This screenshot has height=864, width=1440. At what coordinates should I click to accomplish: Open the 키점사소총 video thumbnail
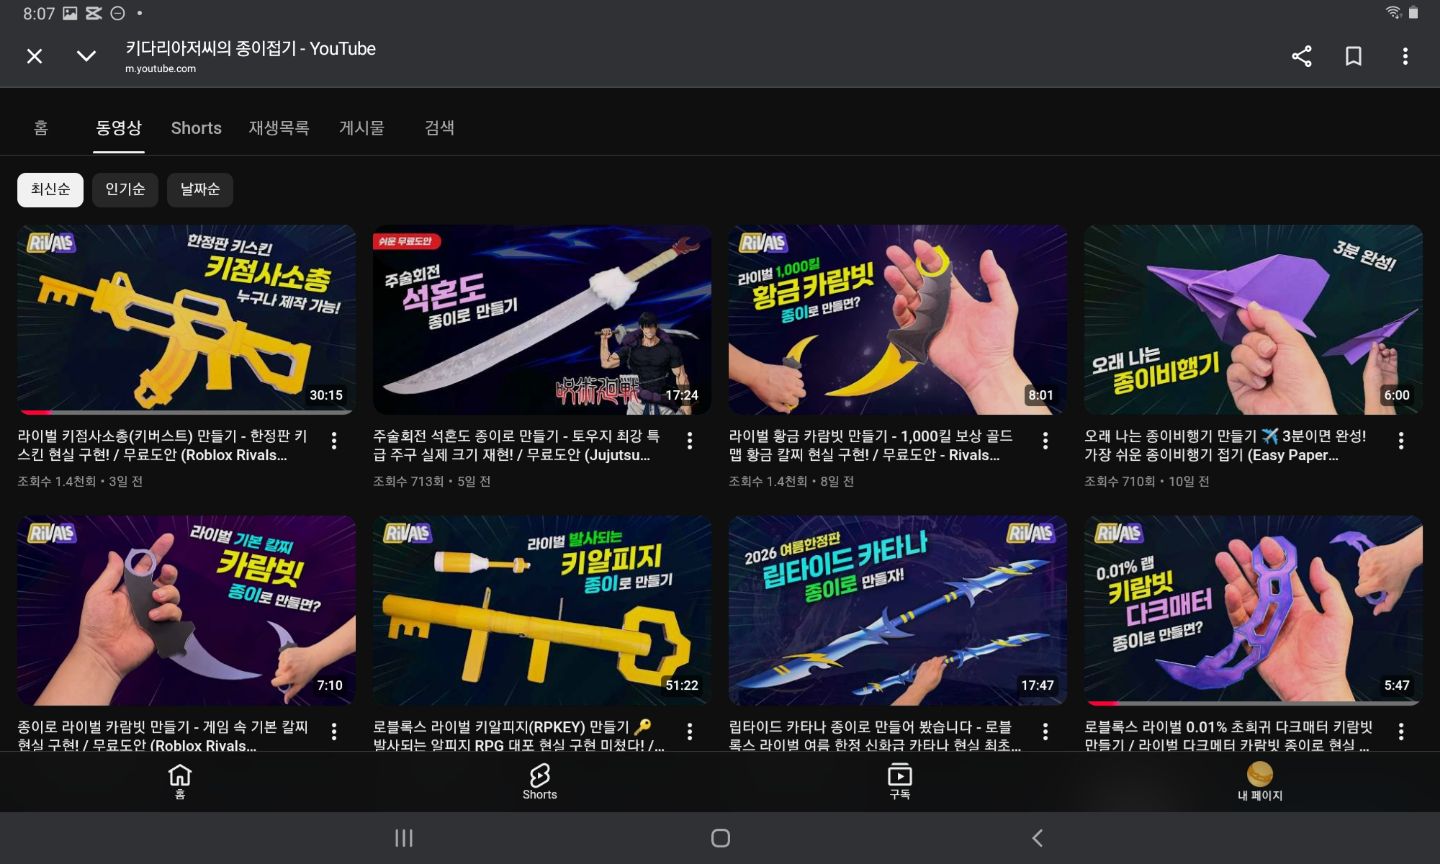(186, 319)
